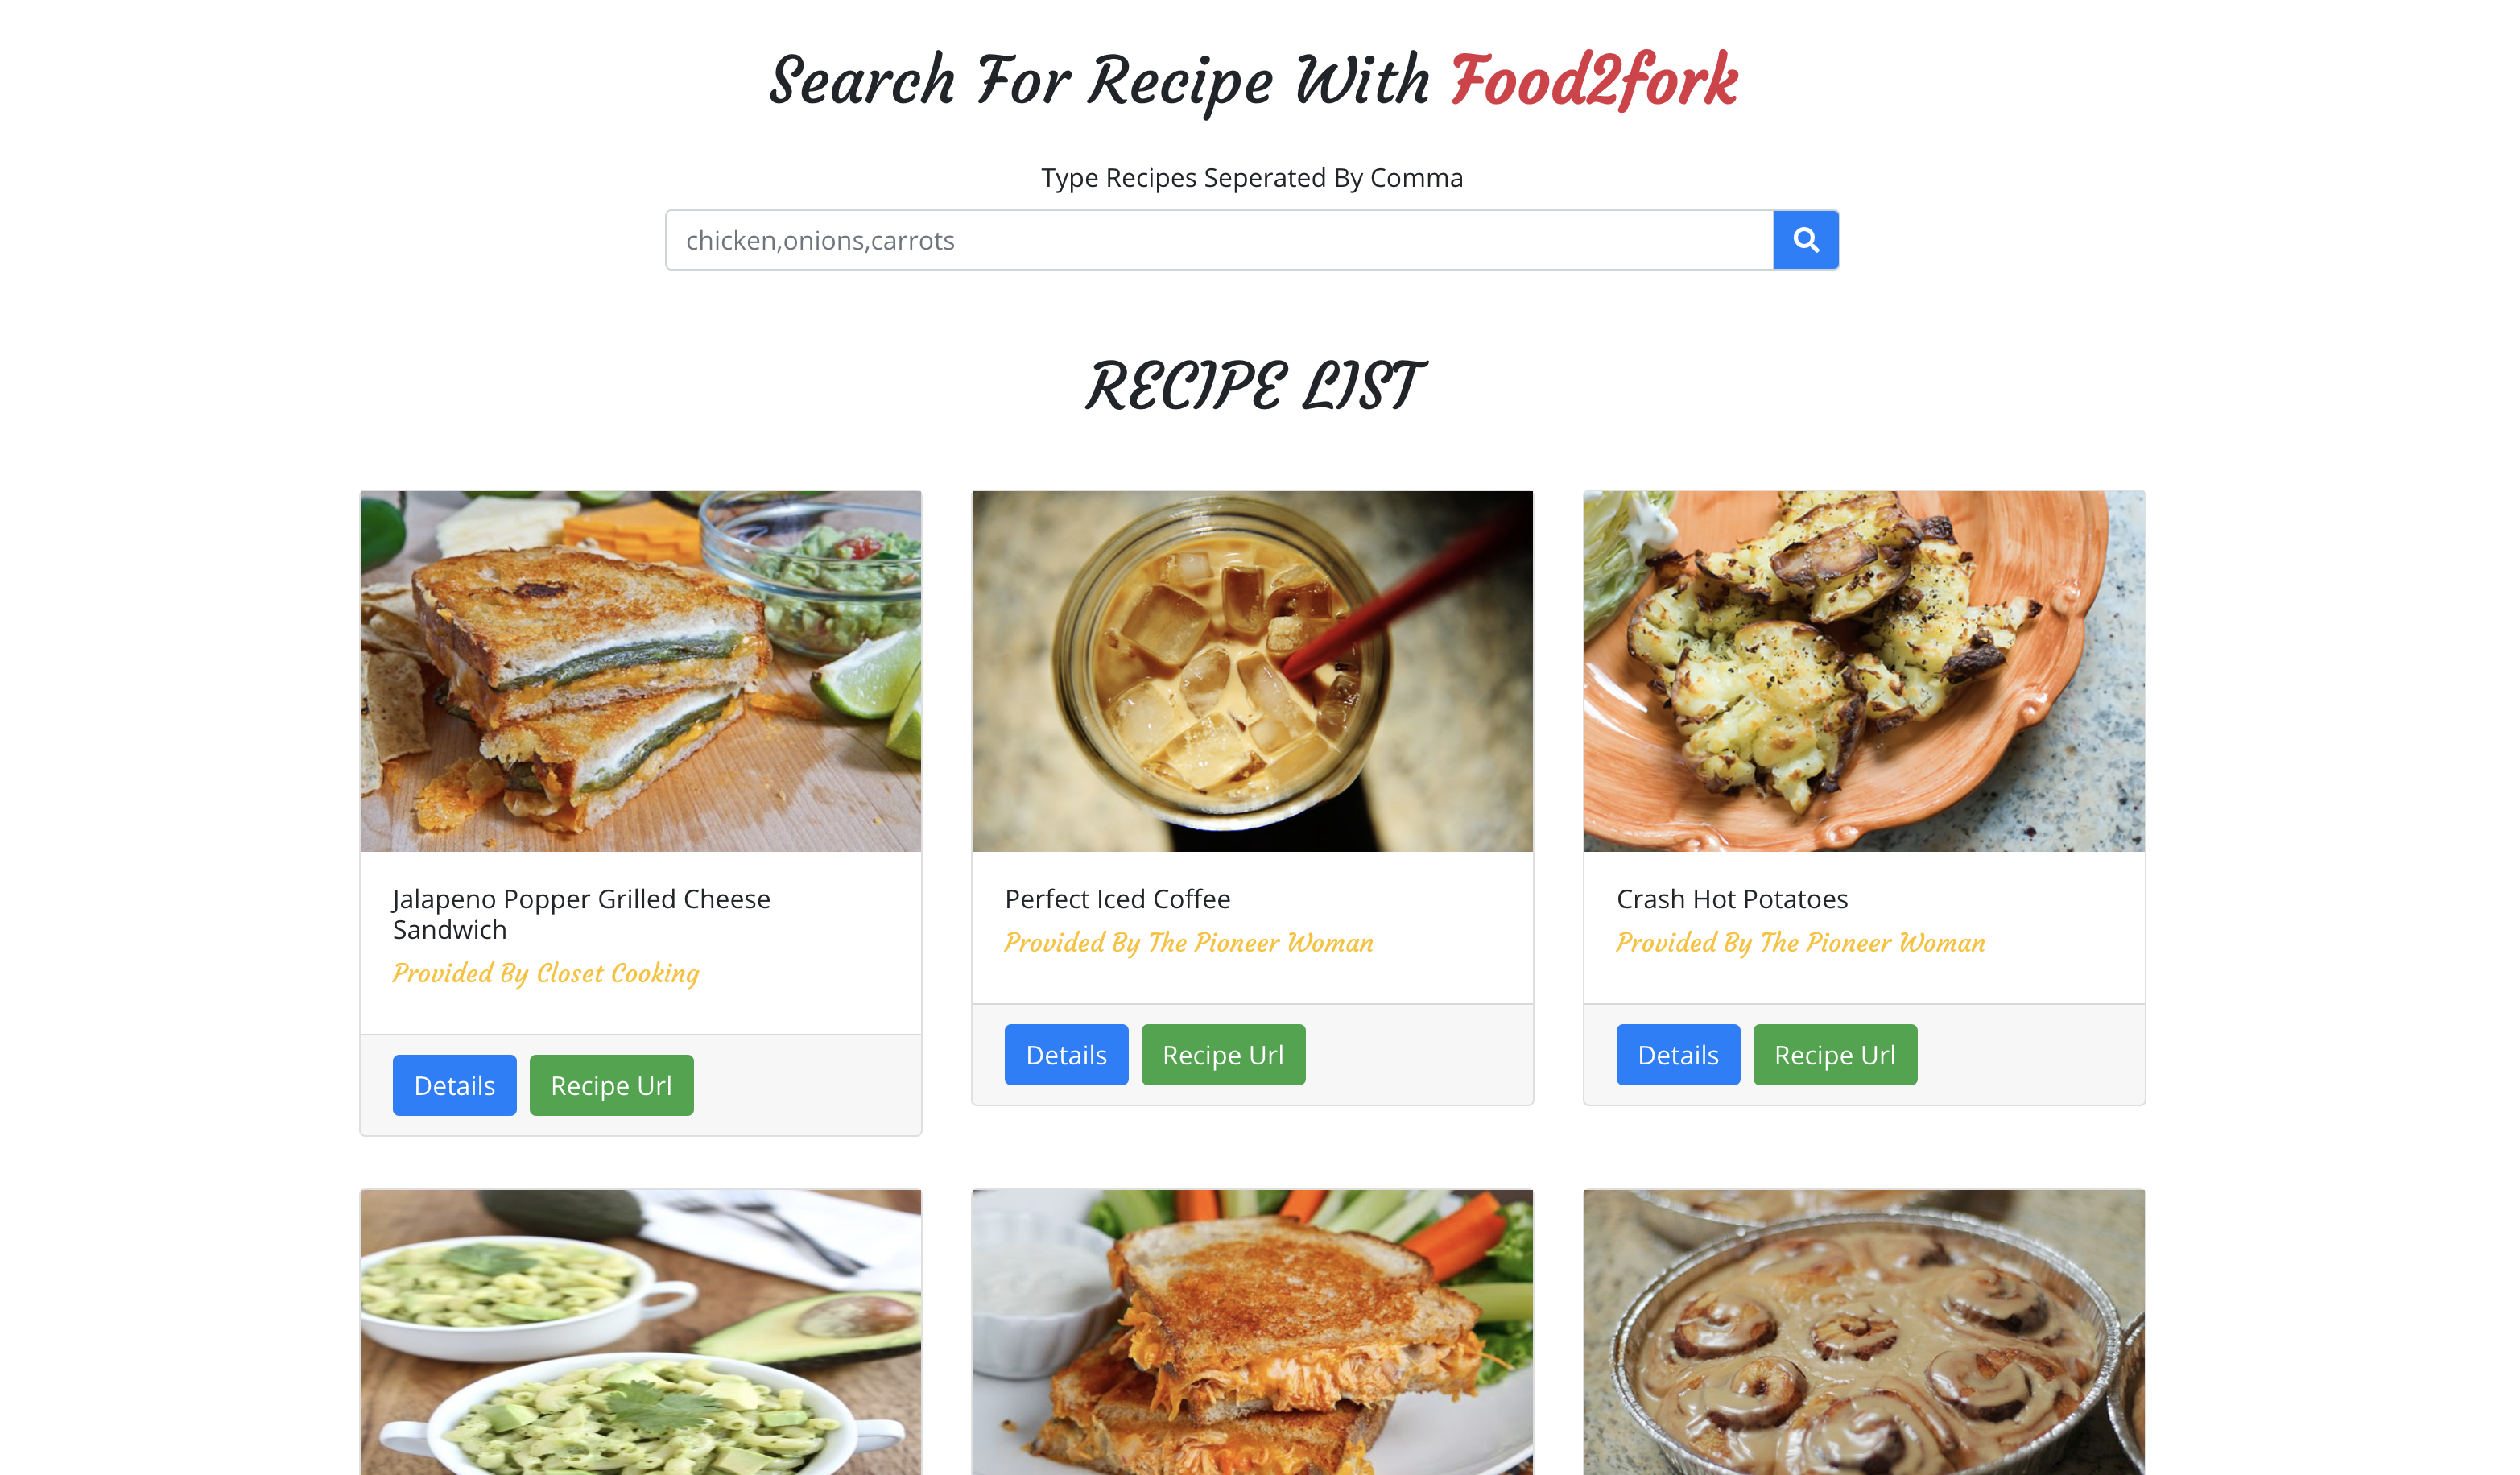
Task: Click Provided By The Pioneer Woman link on coffee card
Action: click(x=1188, y=943)
